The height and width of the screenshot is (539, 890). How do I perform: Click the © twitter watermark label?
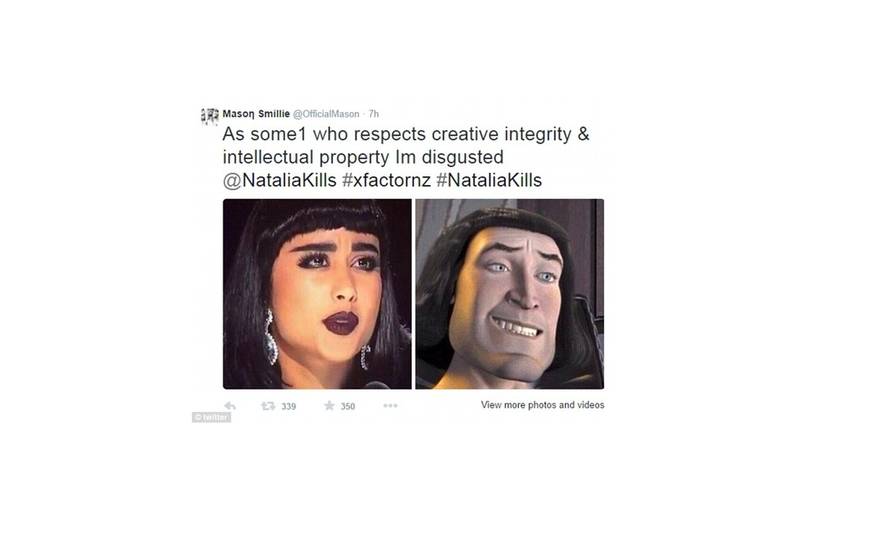pos(211,417)
